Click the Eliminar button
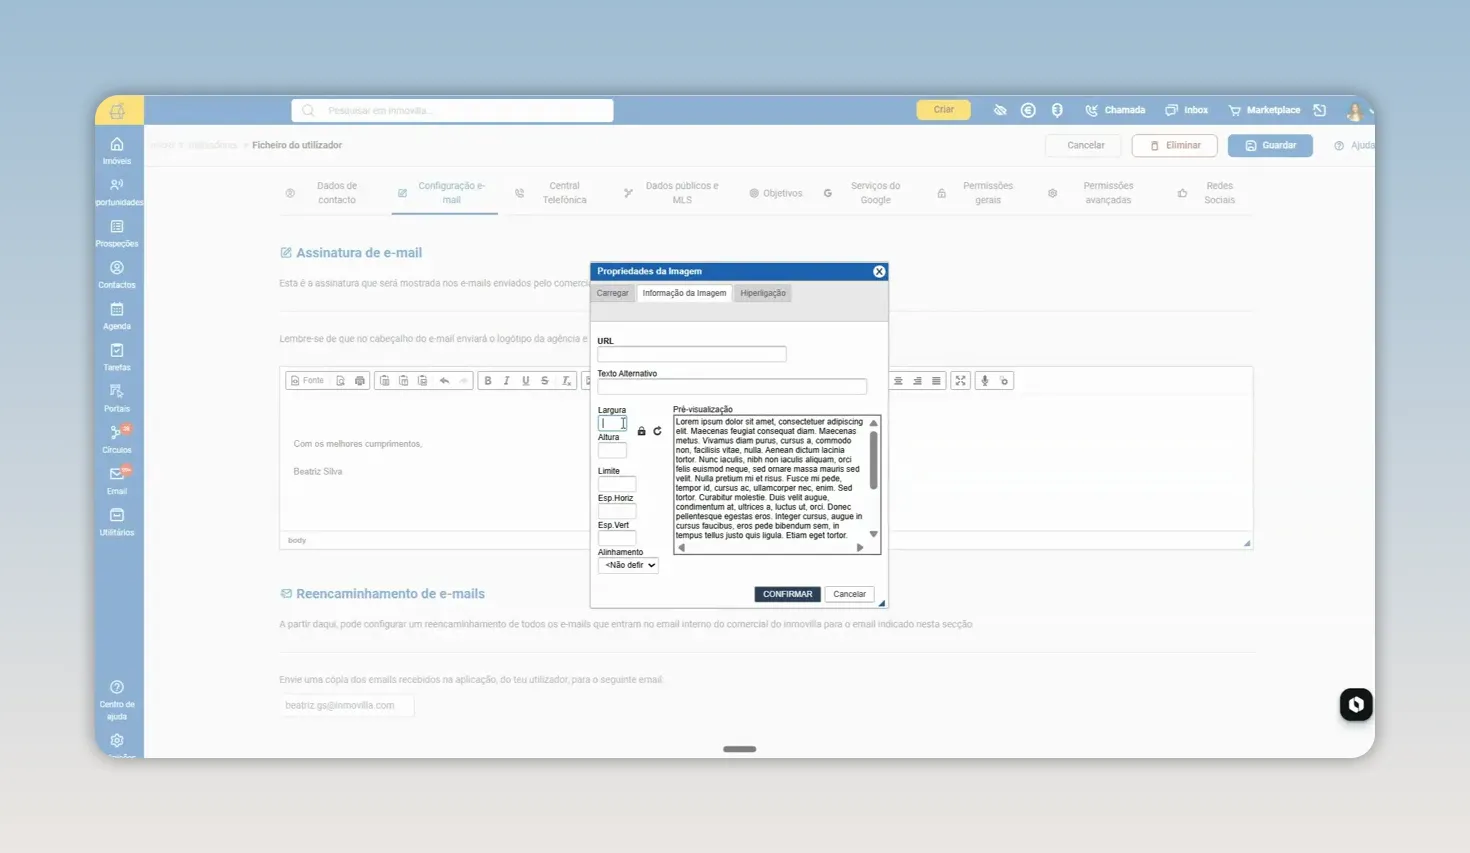The width and height of the screenshot is (1470, 853). click(1175, 145)
